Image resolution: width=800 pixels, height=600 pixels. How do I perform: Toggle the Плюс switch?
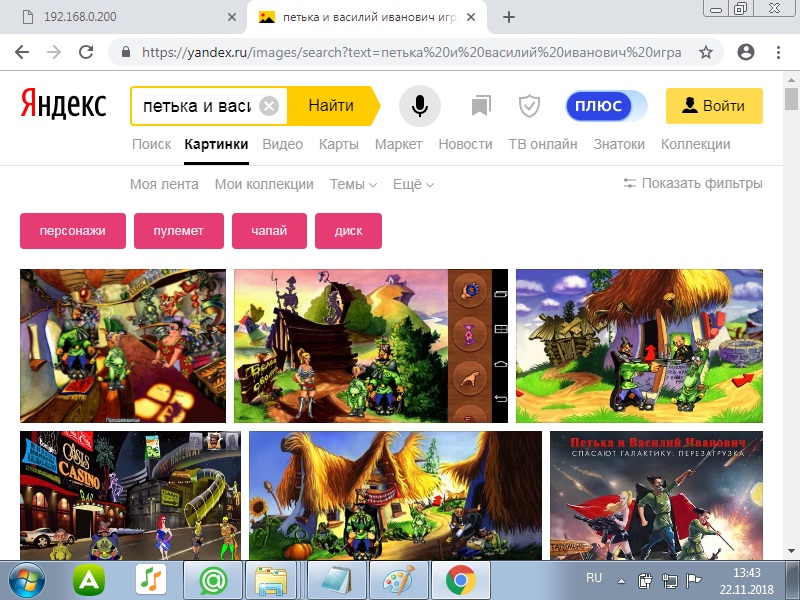(606, 106)
